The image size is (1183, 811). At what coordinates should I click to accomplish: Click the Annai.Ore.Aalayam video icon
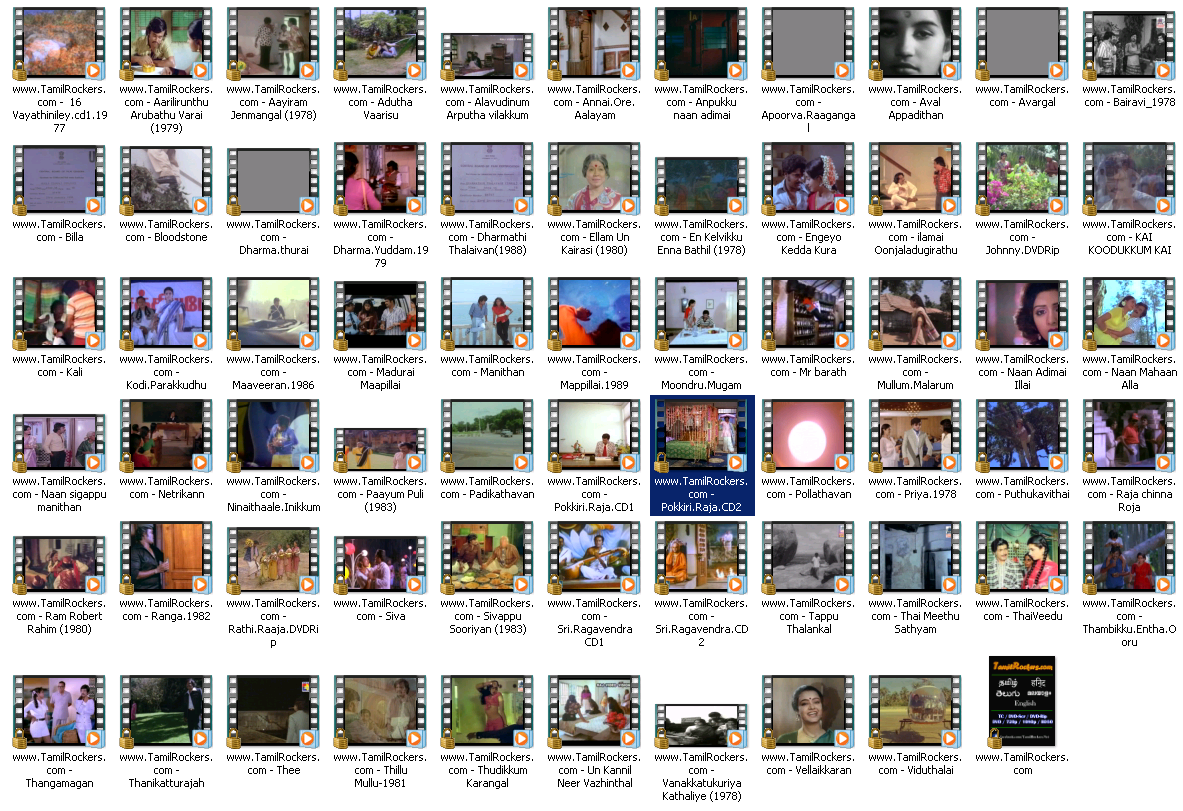click(x=595, y=44)
